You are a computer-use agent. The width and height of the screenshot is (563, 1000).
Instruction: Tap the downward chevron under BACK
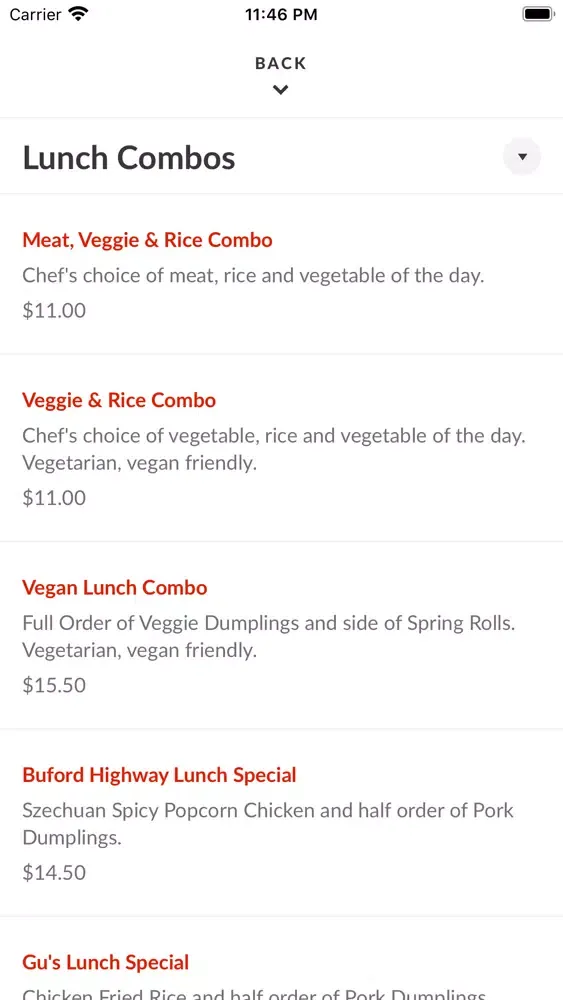click(x=281, y=90)
